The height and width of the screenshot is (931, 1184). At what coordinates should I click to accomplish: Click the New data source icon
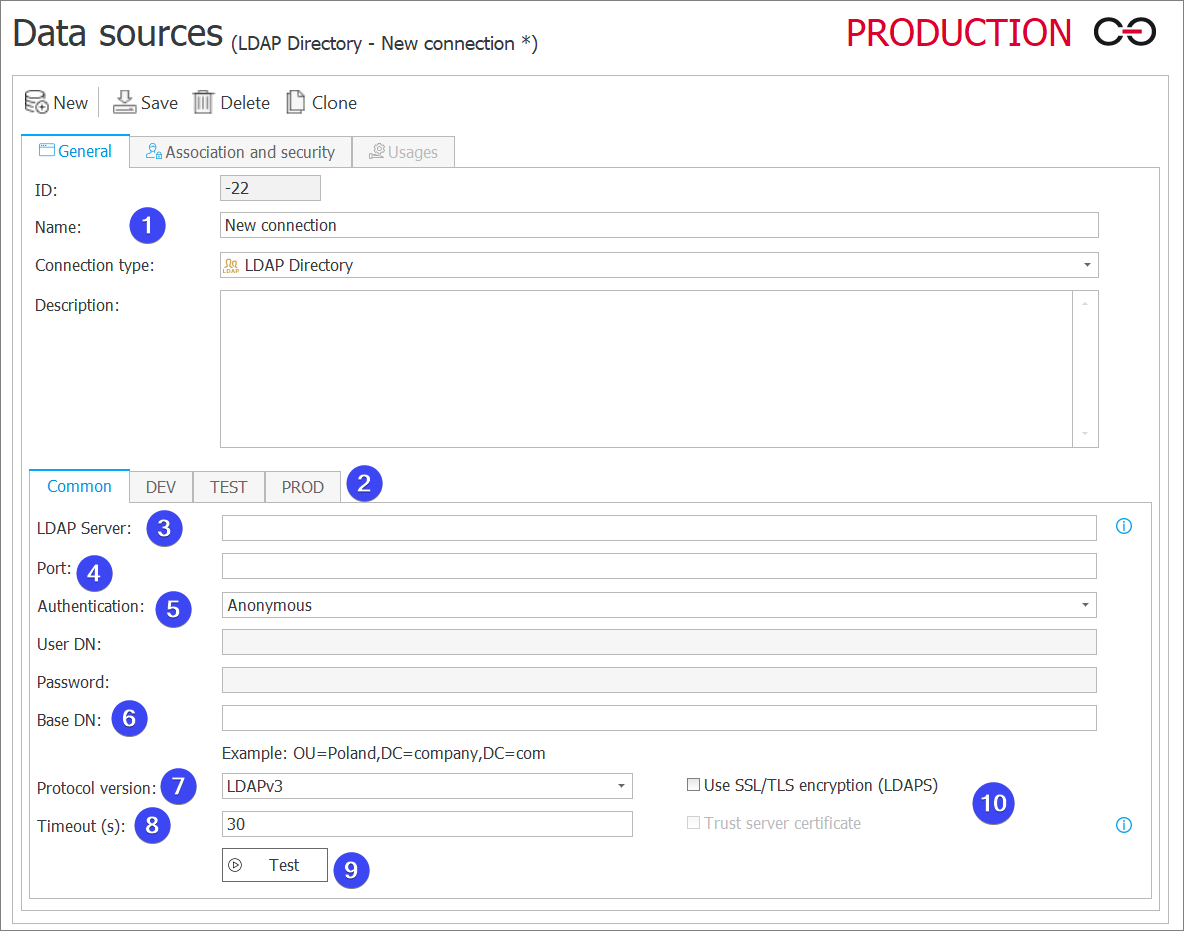click(36, 102)
